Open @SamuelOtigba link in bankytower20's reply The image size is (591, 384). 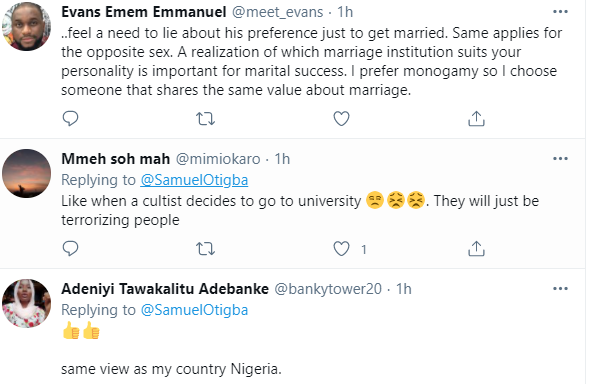click(194, 310)
